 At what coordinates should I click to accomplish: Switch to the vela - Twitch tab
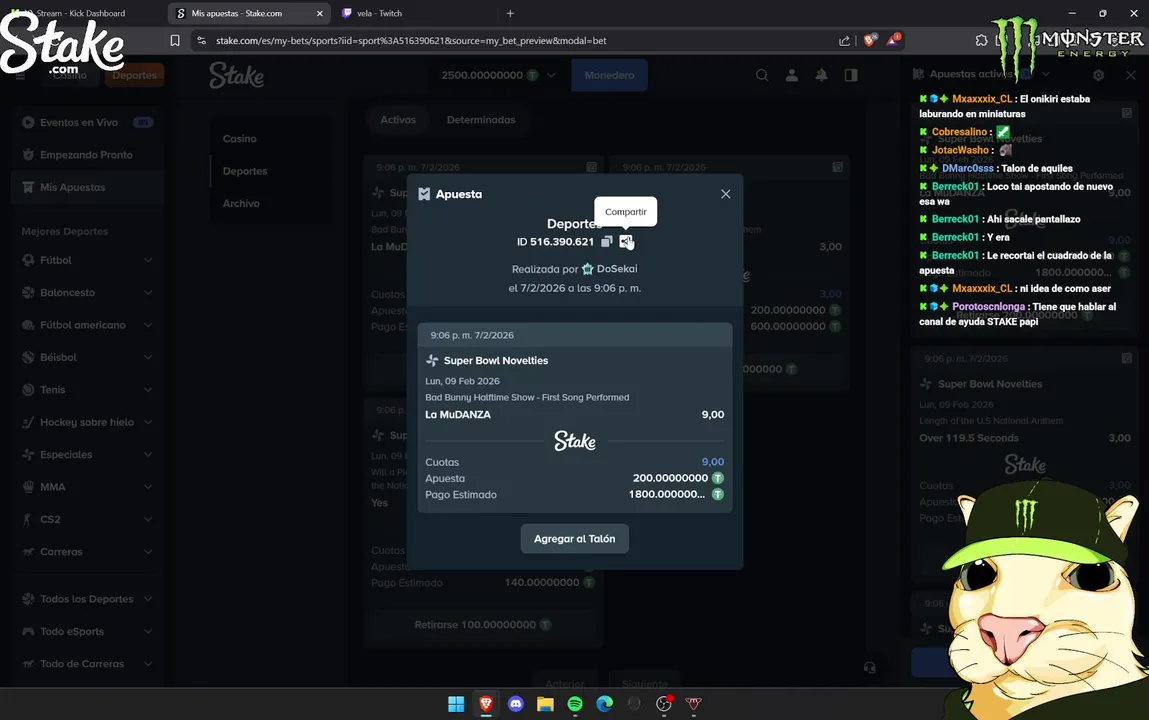tap(378, 13)
